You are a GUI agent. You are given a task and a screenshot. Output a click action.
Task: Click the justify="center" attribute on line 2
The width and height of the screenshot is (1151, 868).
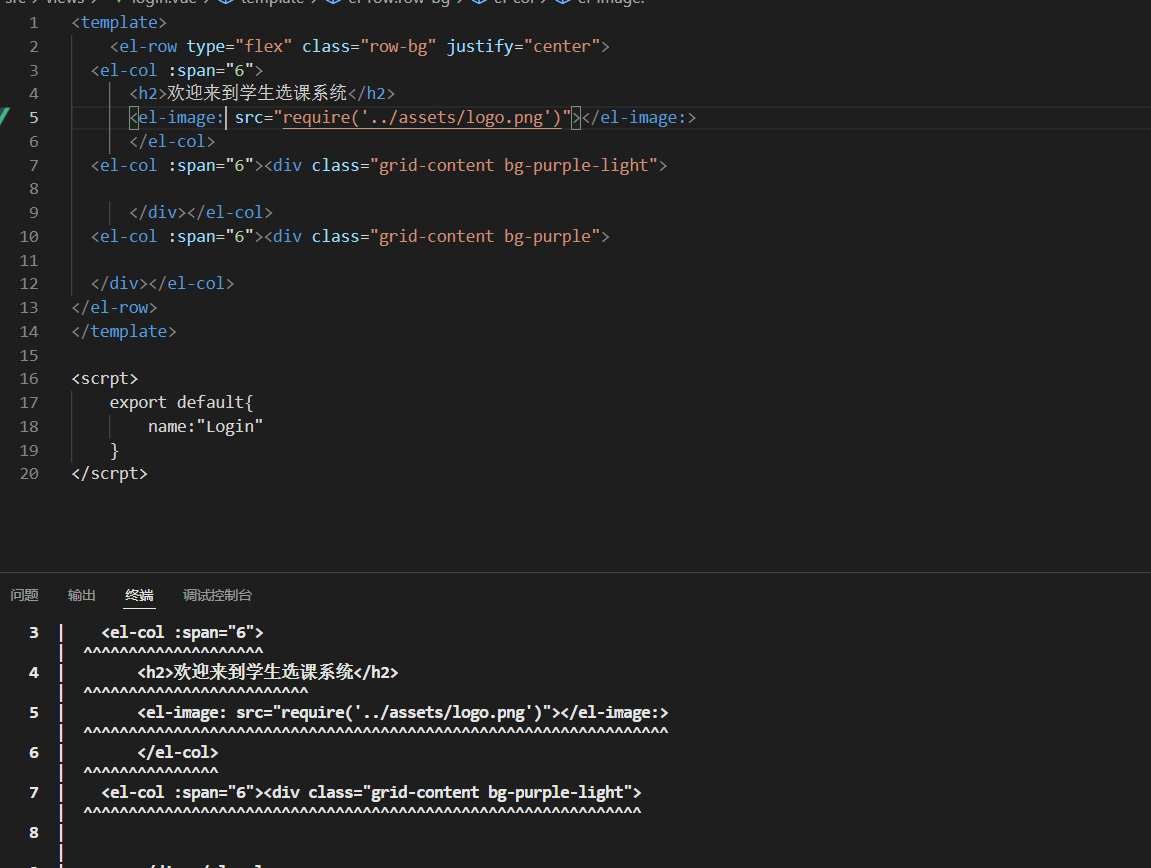pyautogui.click(x=522, y=46)
